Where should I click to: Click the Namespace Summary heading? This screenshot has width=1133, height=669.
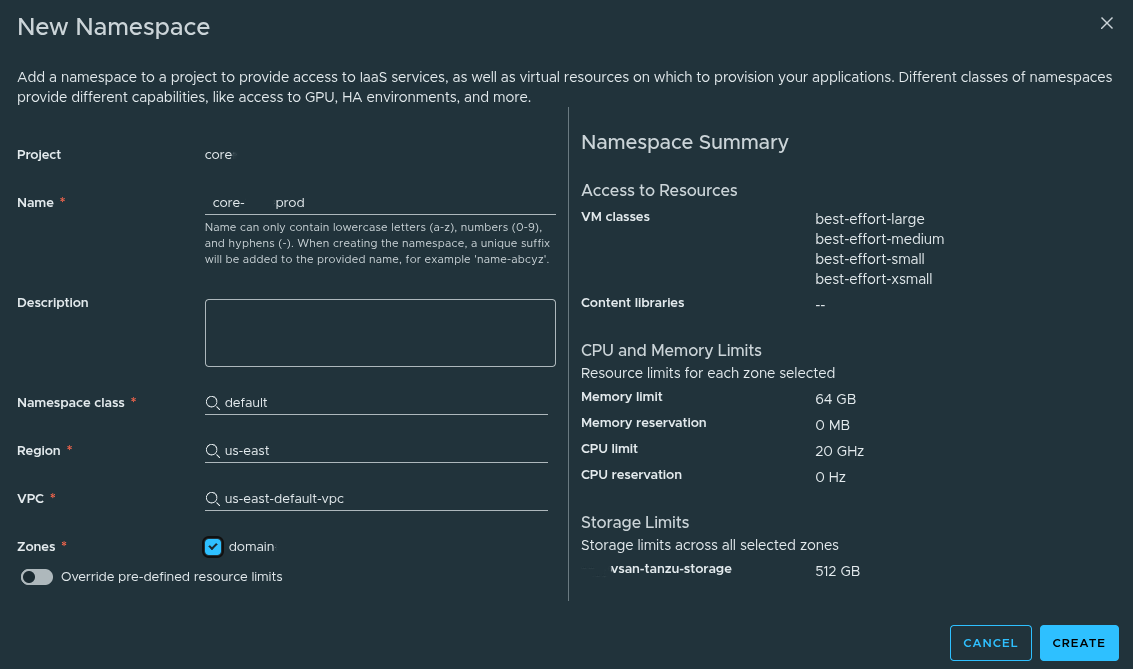click(685, 142)
